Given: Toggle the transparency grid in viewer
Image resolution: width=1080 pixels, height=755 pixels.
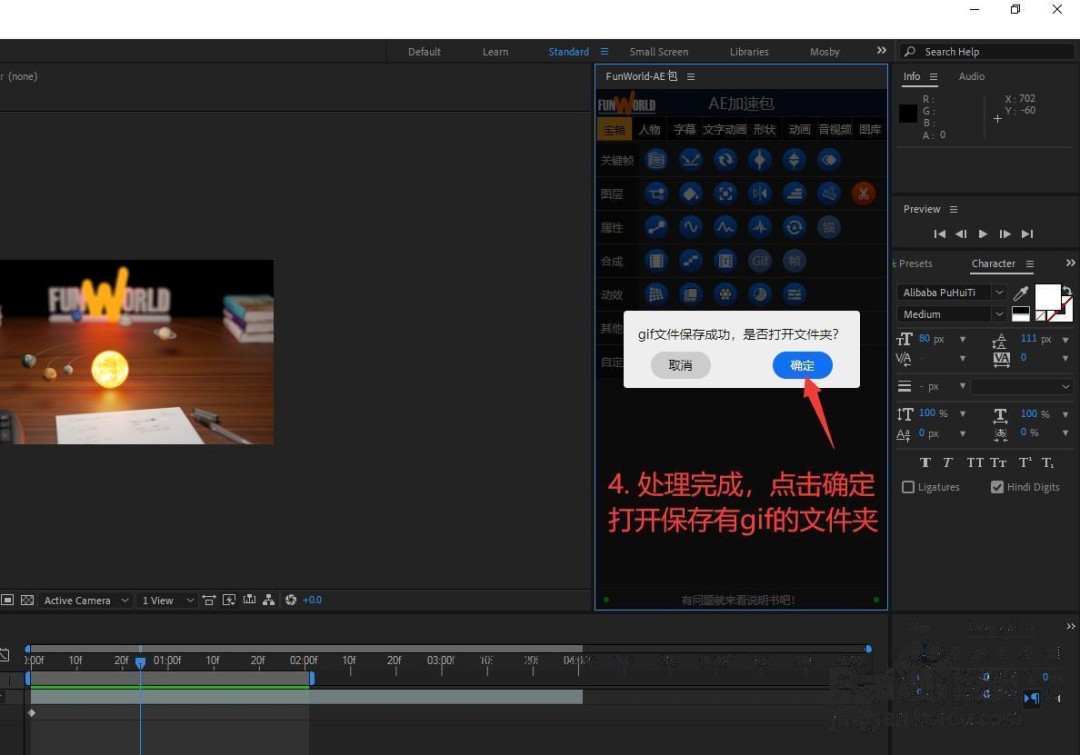Looking at the screenshot, I should pyautogui.click(x=28, y=600).
